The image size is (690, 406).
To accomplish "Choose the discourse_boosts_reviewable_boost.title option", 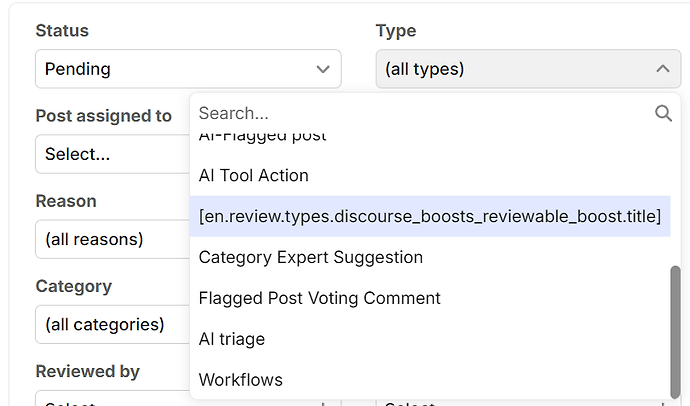I will pyautogui.click(x=430, y=216).
